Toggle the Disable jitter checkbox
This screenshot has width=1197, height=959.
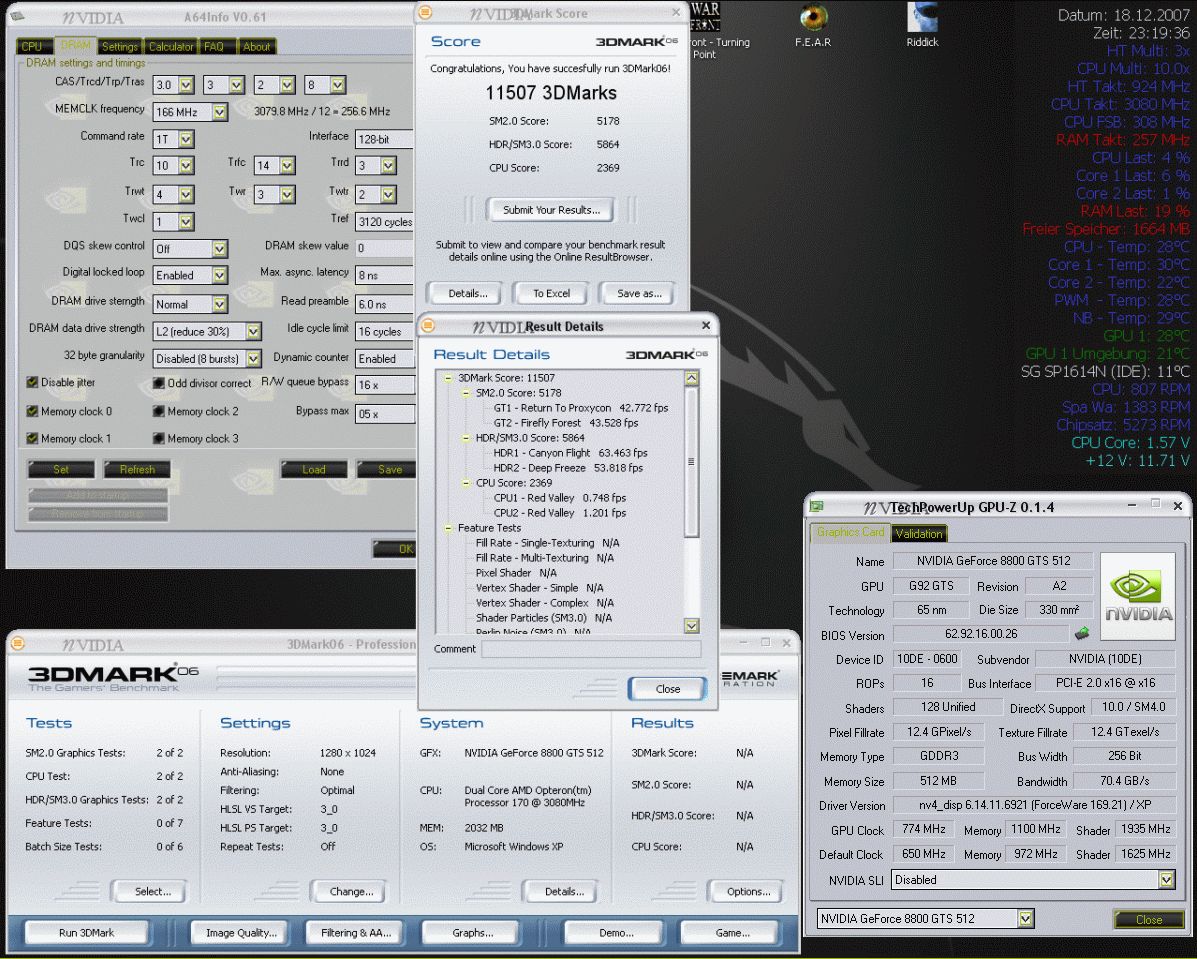coord(32,383)
